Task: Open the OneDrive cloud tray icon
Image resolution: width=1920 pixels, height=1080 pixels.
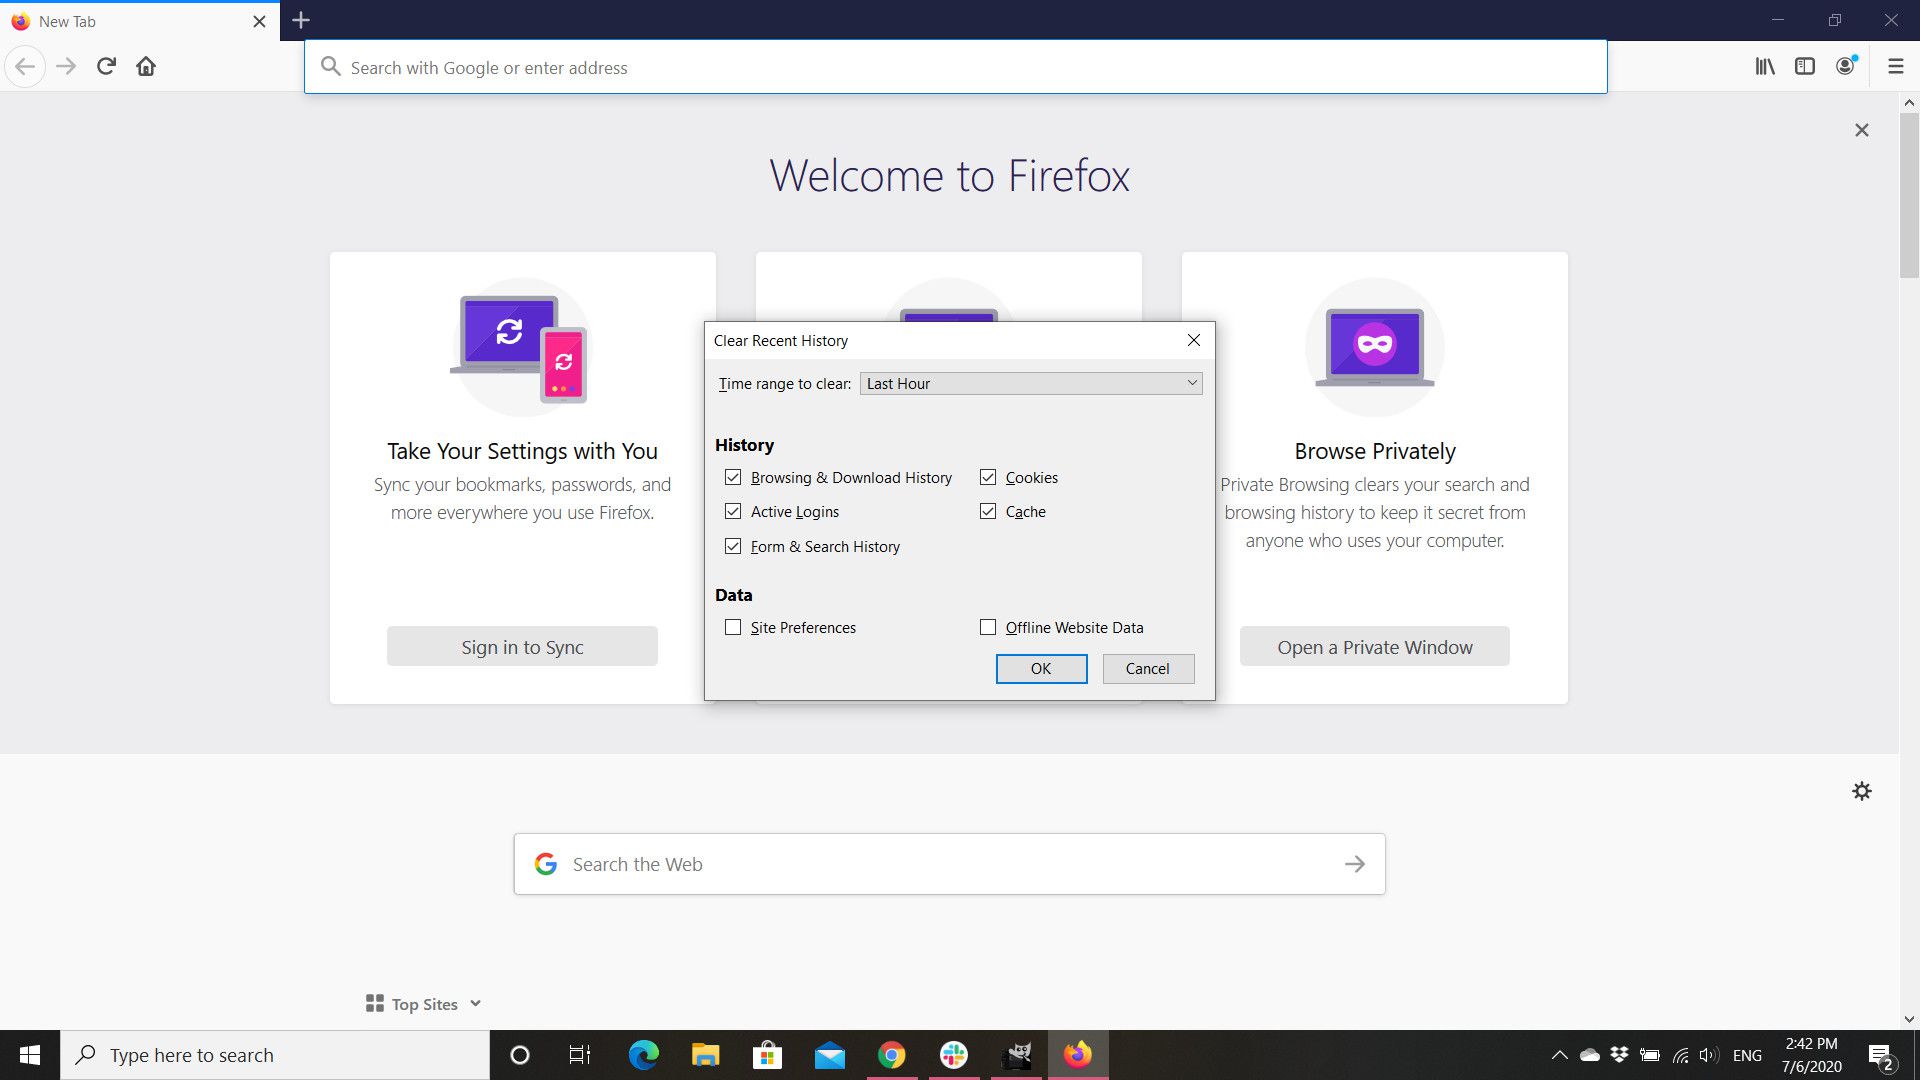Action: pos(1589,1055)
